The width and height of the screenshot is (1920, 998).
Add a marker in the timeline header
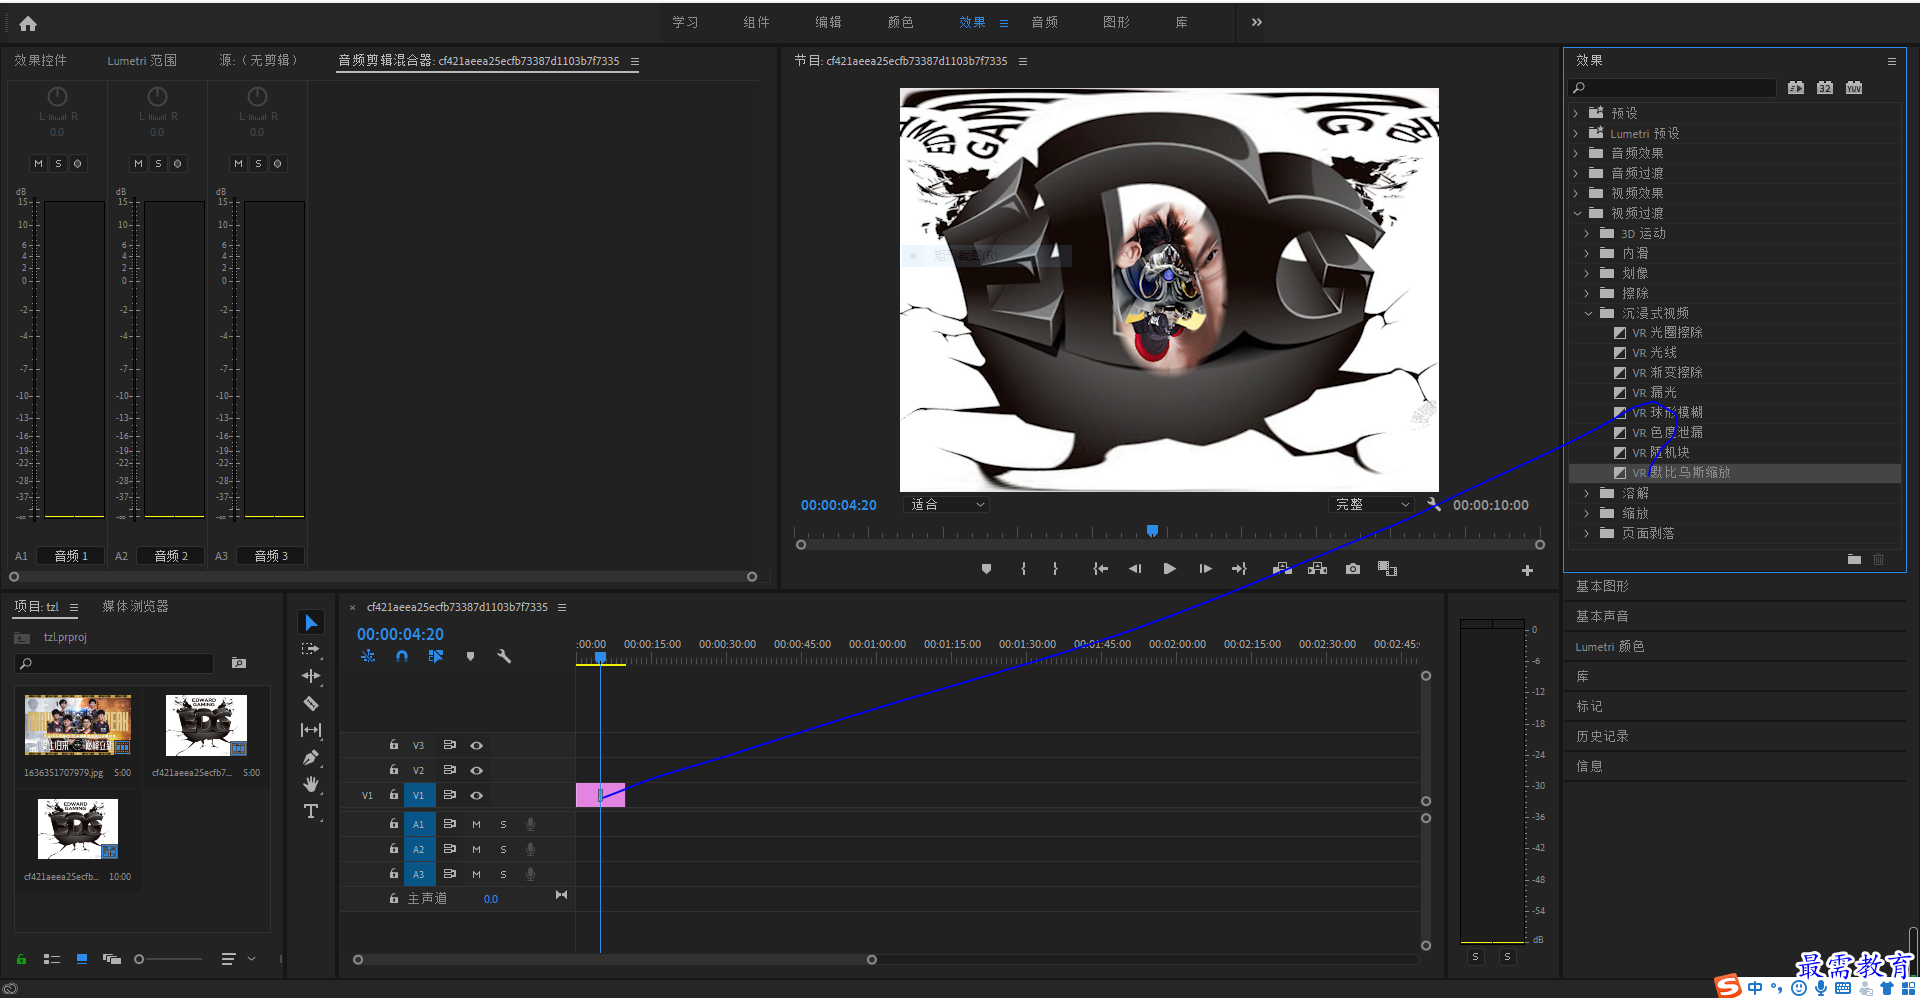click(x=470, y=656)
